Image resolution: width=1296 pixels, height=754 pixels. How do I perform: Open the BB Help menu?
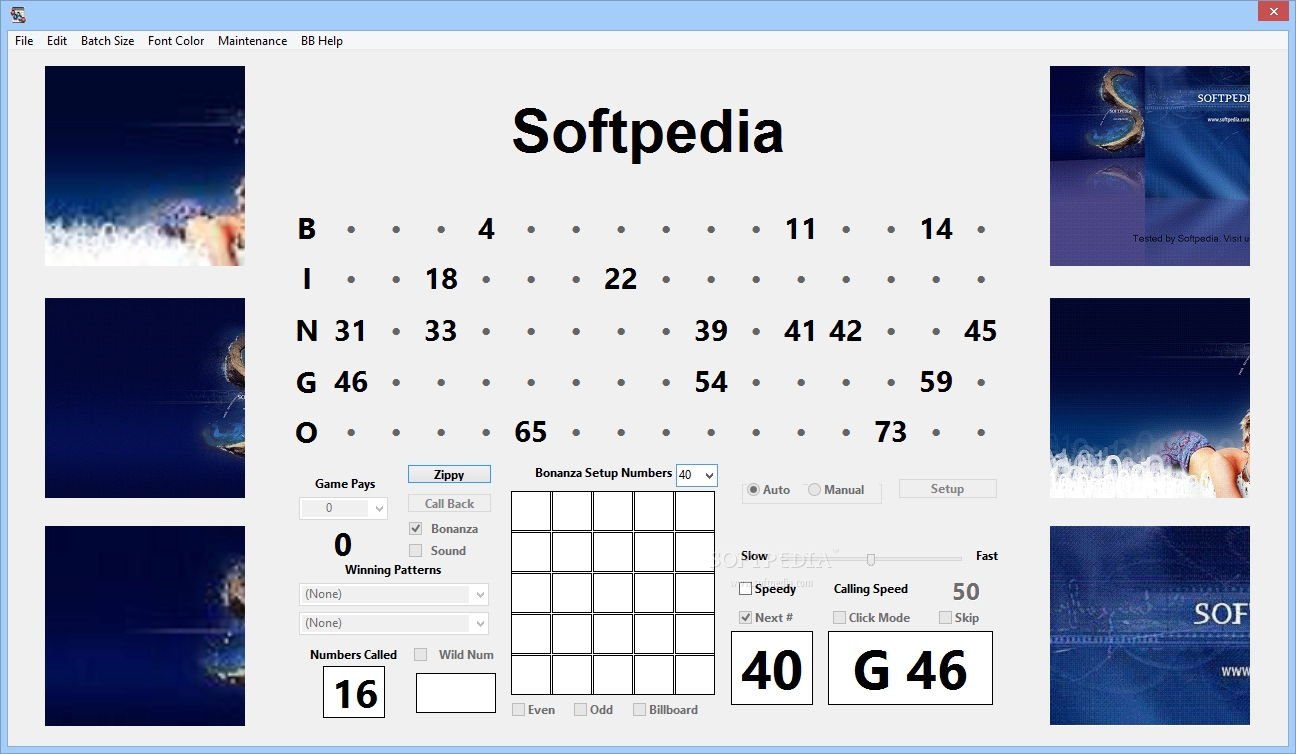pos(322,41)
